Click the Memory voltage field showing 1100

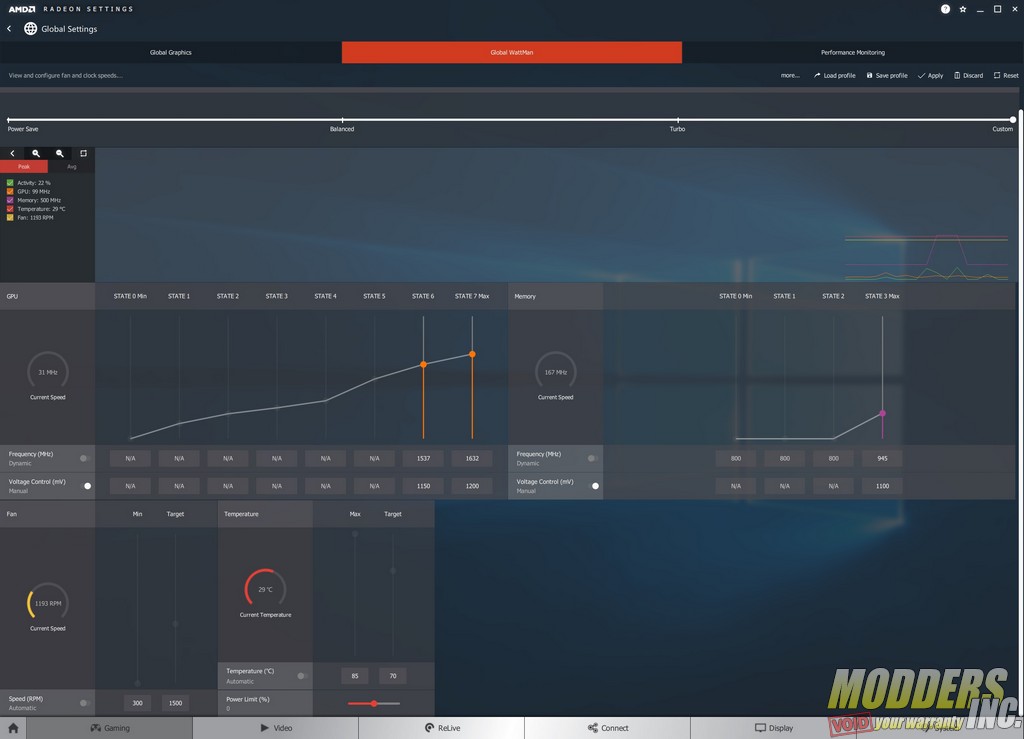[882, 486]
